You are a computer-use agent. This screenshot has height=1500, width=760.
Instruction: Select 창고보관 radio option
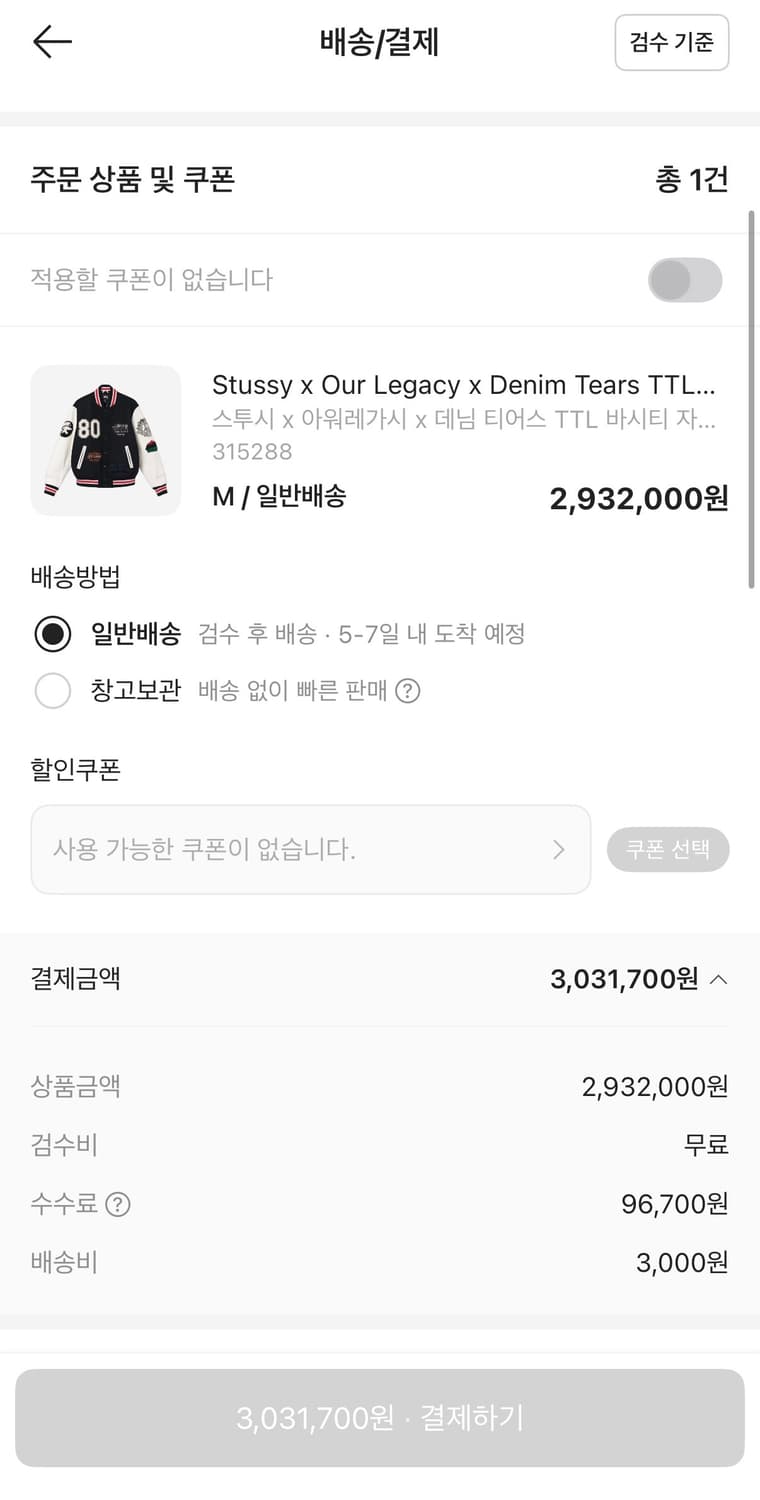pyautogui.click(x=53, y=691)
